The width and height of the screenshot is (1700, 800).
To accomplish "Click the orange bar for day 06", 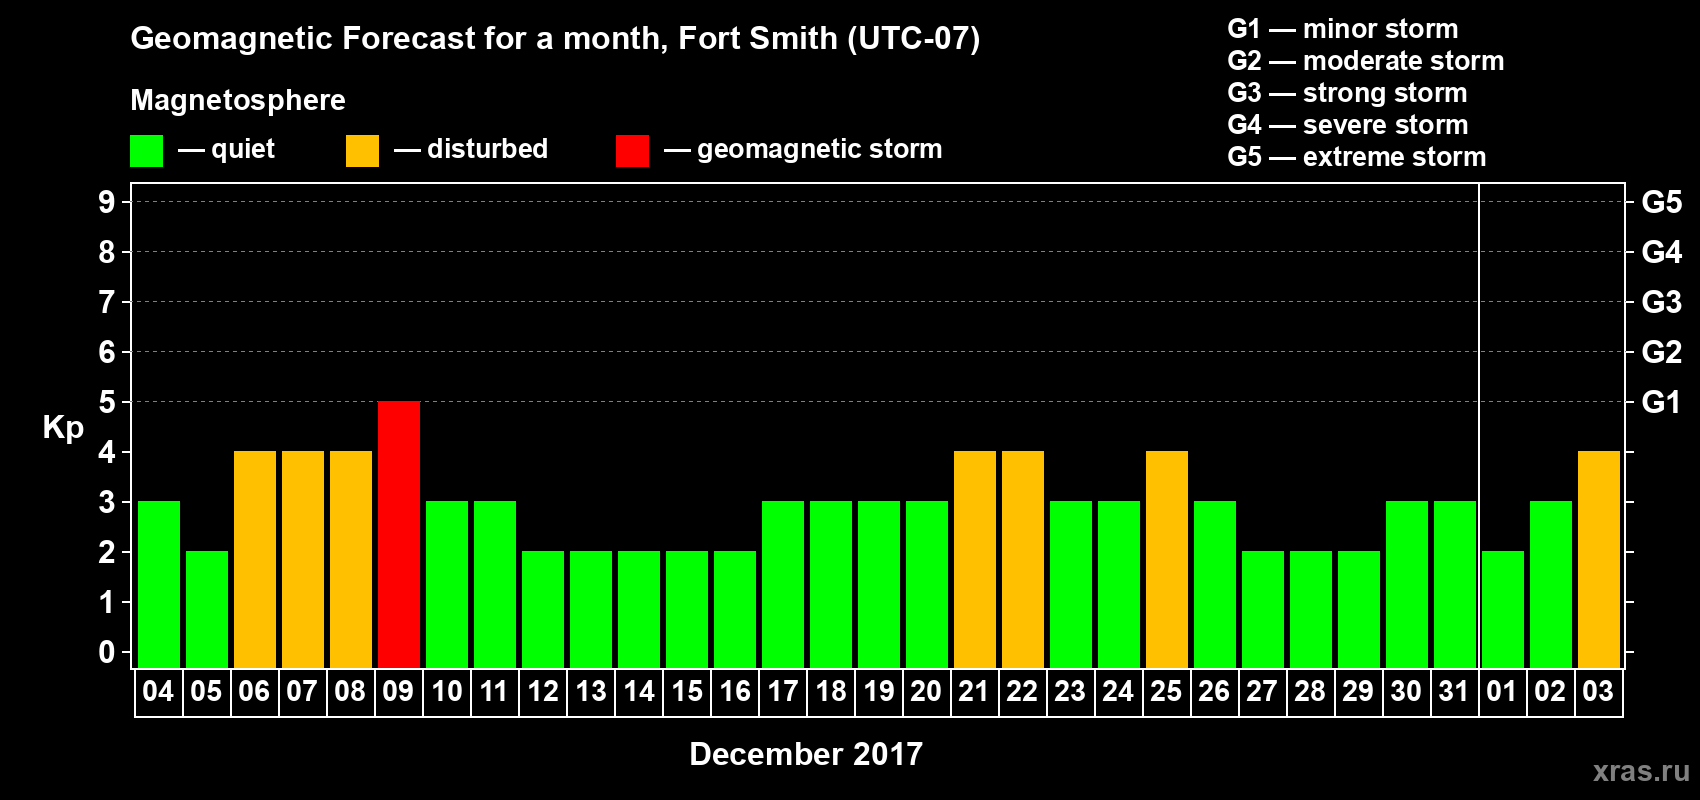I will pos(255,559).
